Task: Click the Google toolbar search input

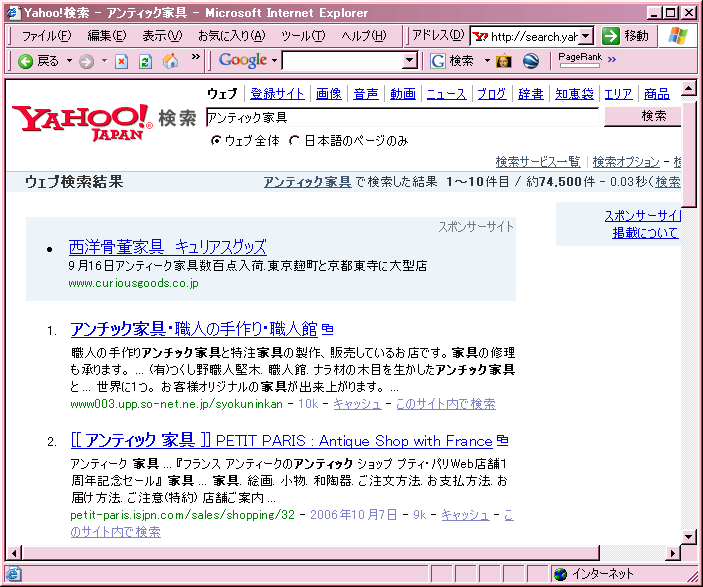Action: pos(343,61)
